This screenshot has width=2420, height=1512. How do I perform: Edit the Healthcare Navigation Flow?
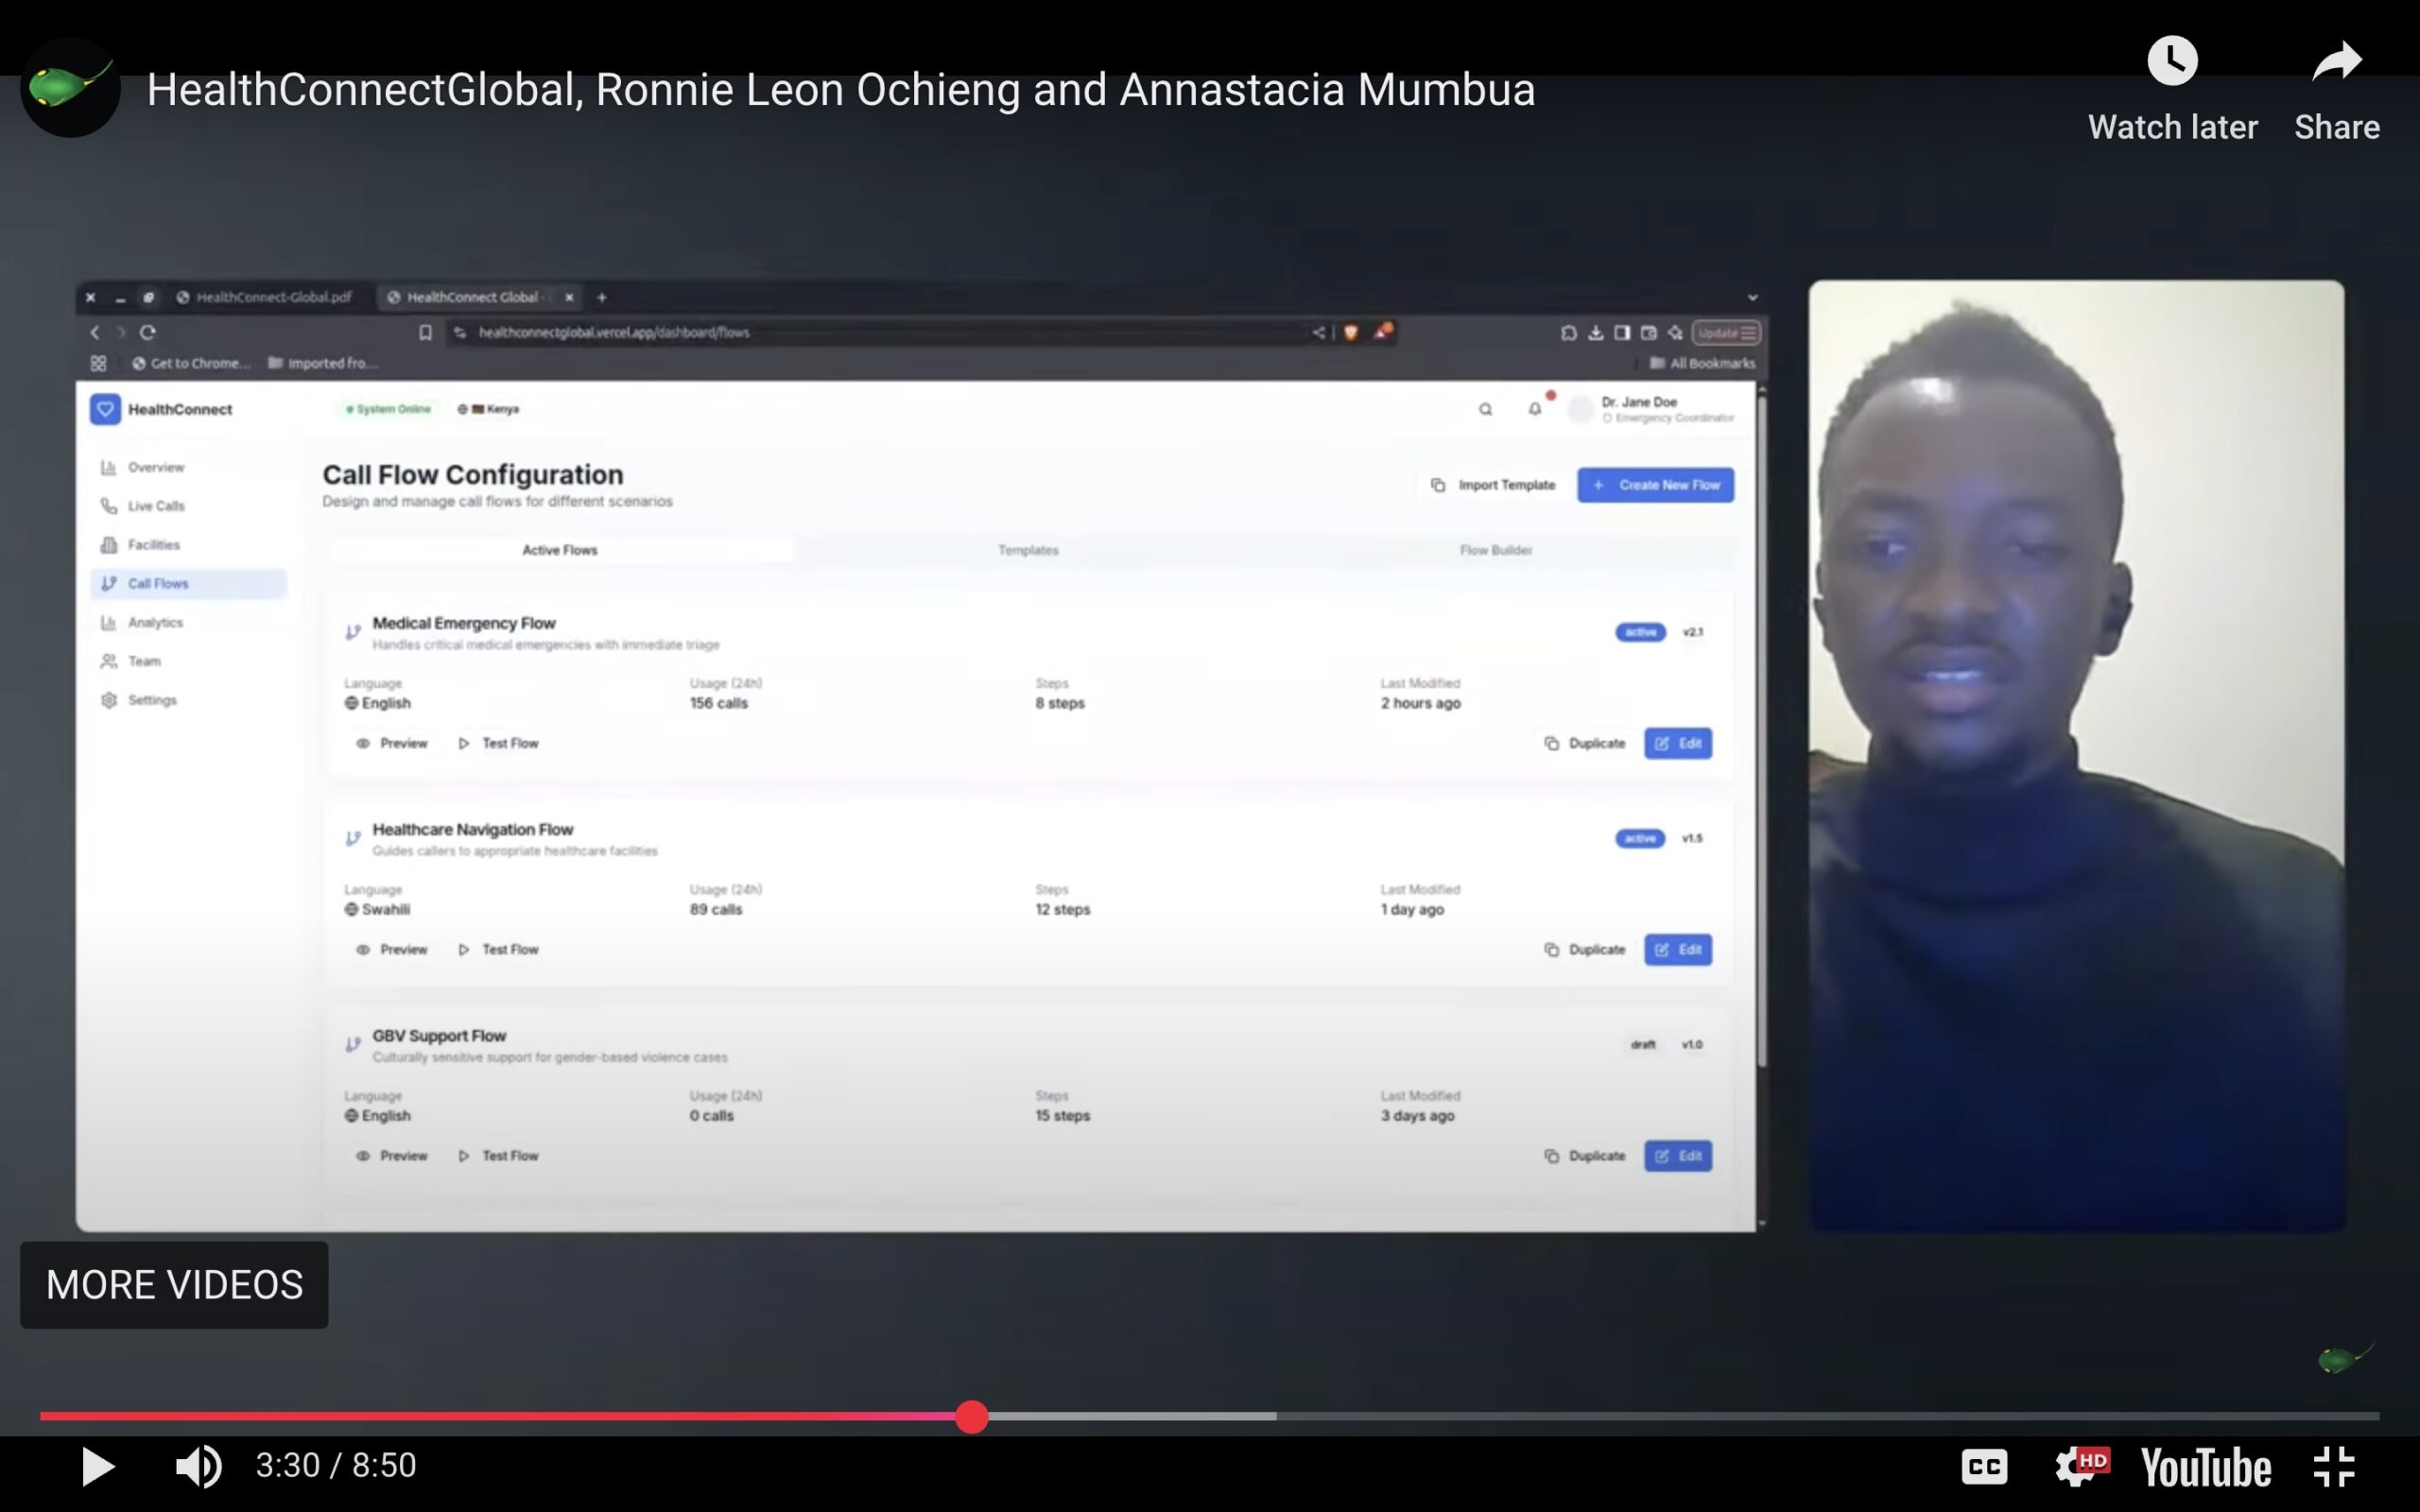point(1678,949)
